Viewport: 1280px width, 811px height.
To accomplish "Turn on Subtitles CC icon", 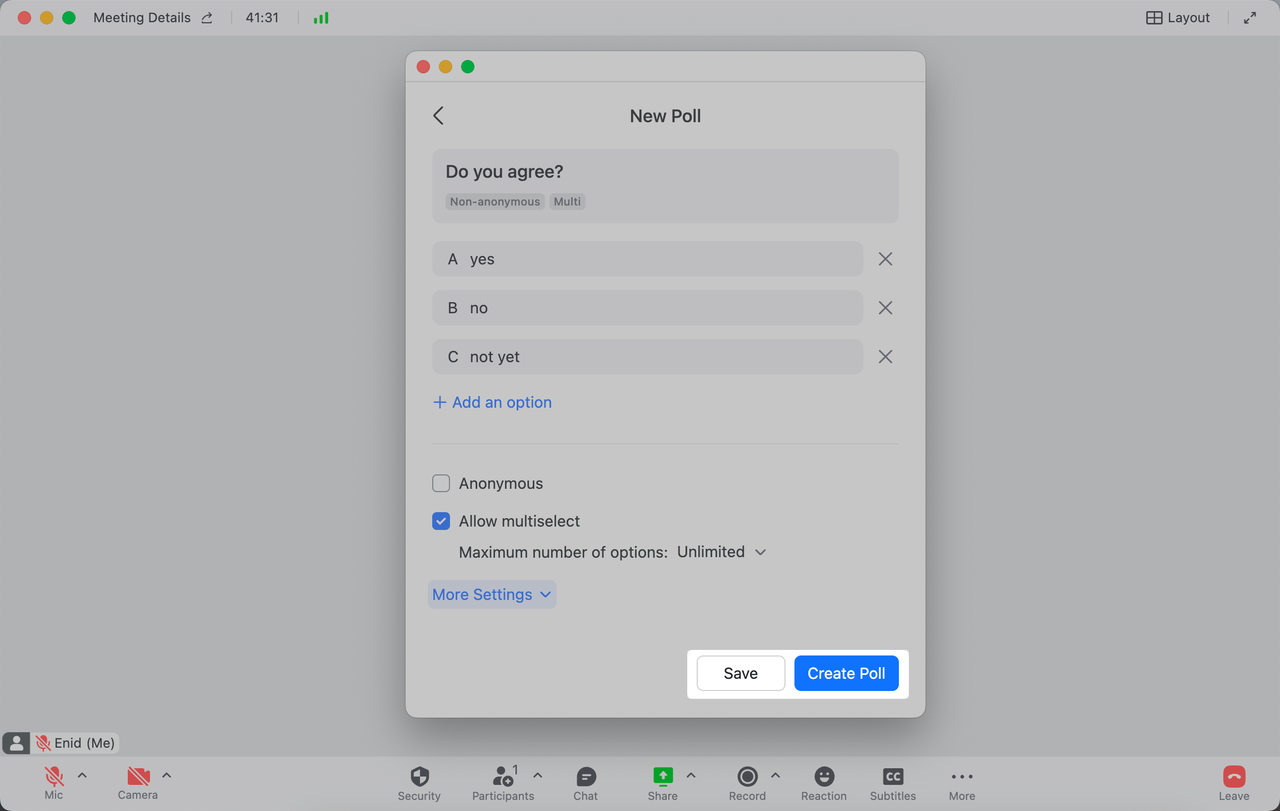I will pyautogui.click(x=893, y=777).
